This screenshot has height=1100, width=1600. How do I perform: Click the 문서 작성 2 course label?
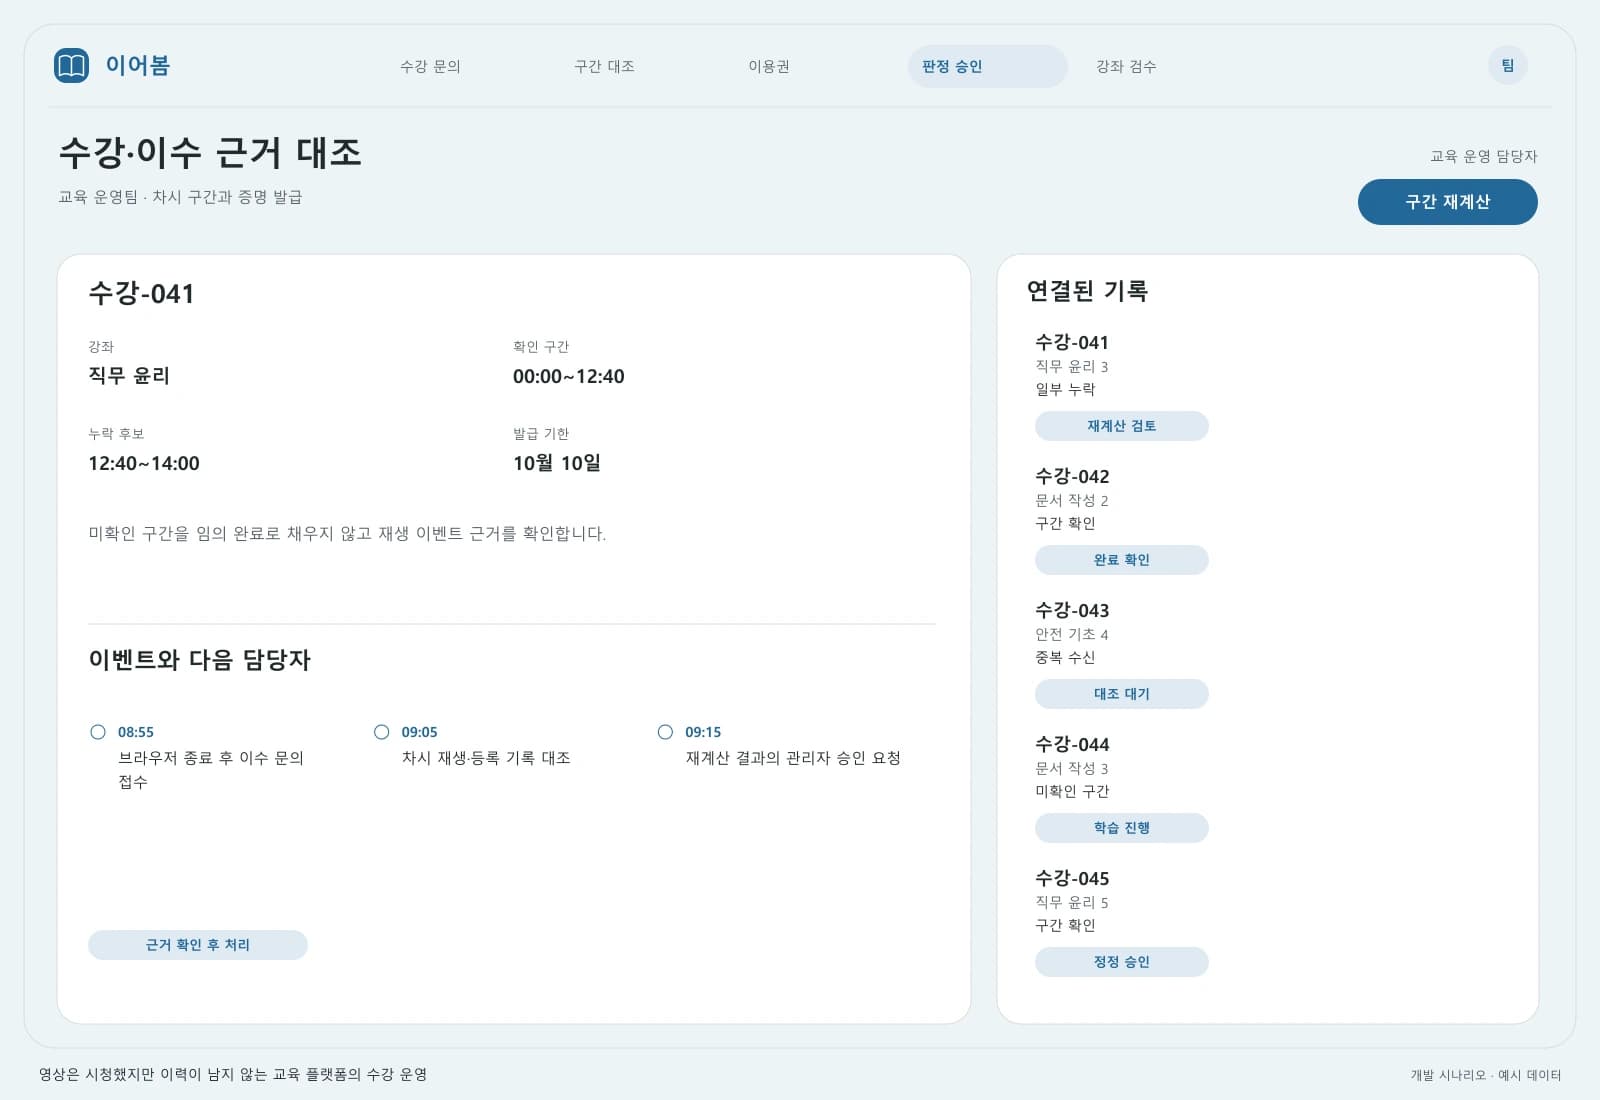(1071, 500)
